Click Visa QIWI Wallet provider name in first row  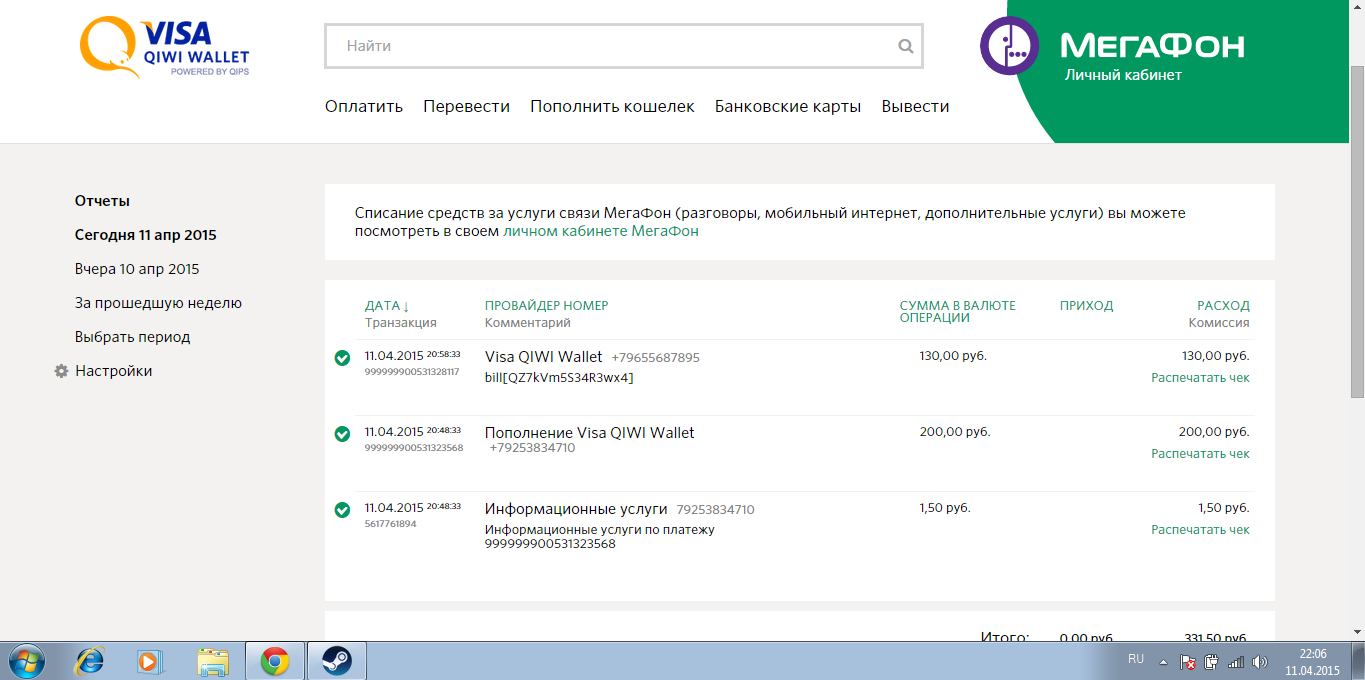544,357
